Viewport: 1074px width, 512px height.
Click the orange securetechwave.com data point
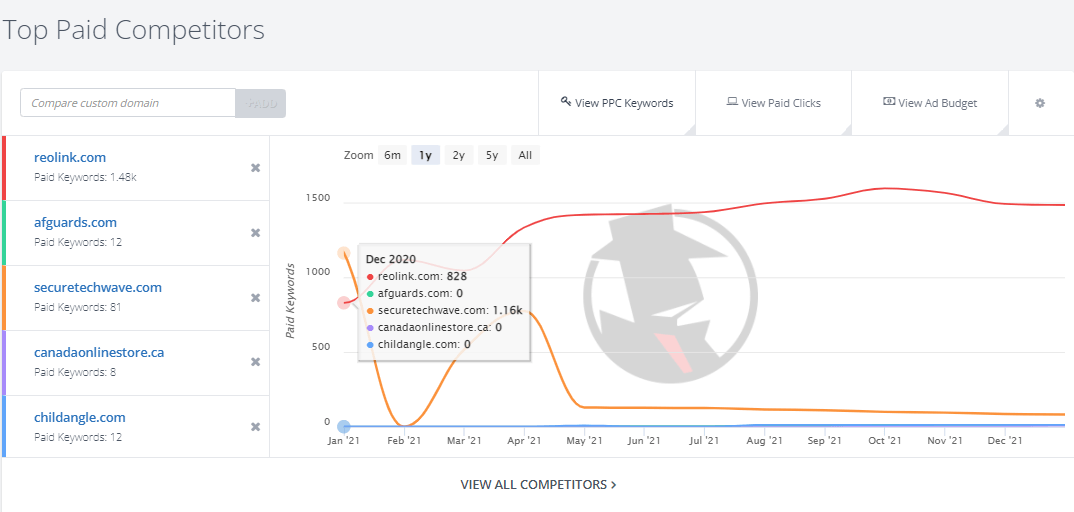(x=344, y=253)
